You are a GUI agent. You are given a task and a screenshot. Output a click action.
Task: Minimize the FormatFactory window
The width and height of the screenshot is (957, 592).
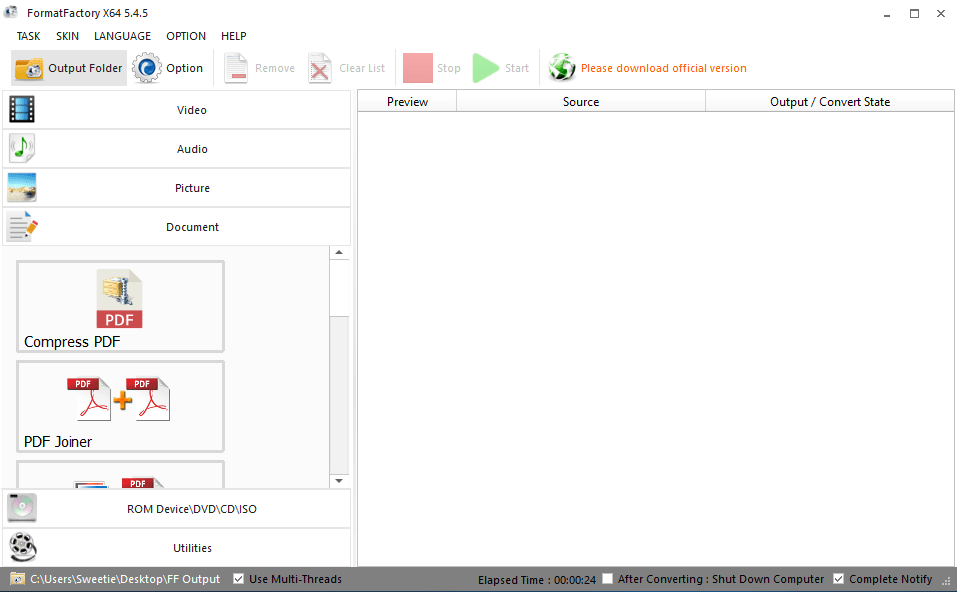[x=887, y=13]
